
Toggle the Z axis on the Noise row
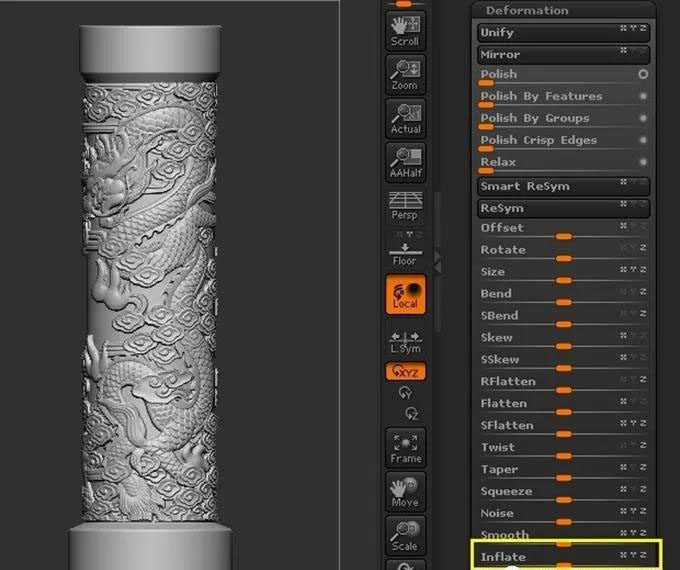(643, 511)
